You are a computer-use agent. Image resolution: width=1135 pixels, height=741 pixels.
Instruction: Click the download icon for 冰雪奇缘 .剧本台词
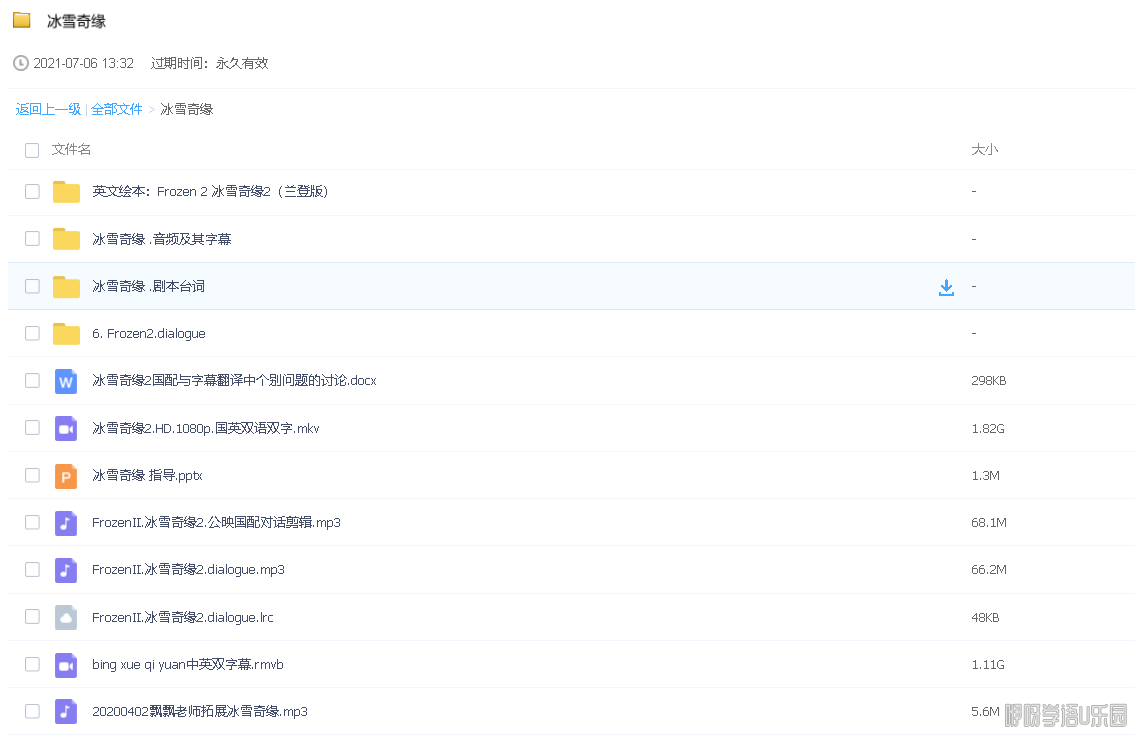tap(946, 287)
